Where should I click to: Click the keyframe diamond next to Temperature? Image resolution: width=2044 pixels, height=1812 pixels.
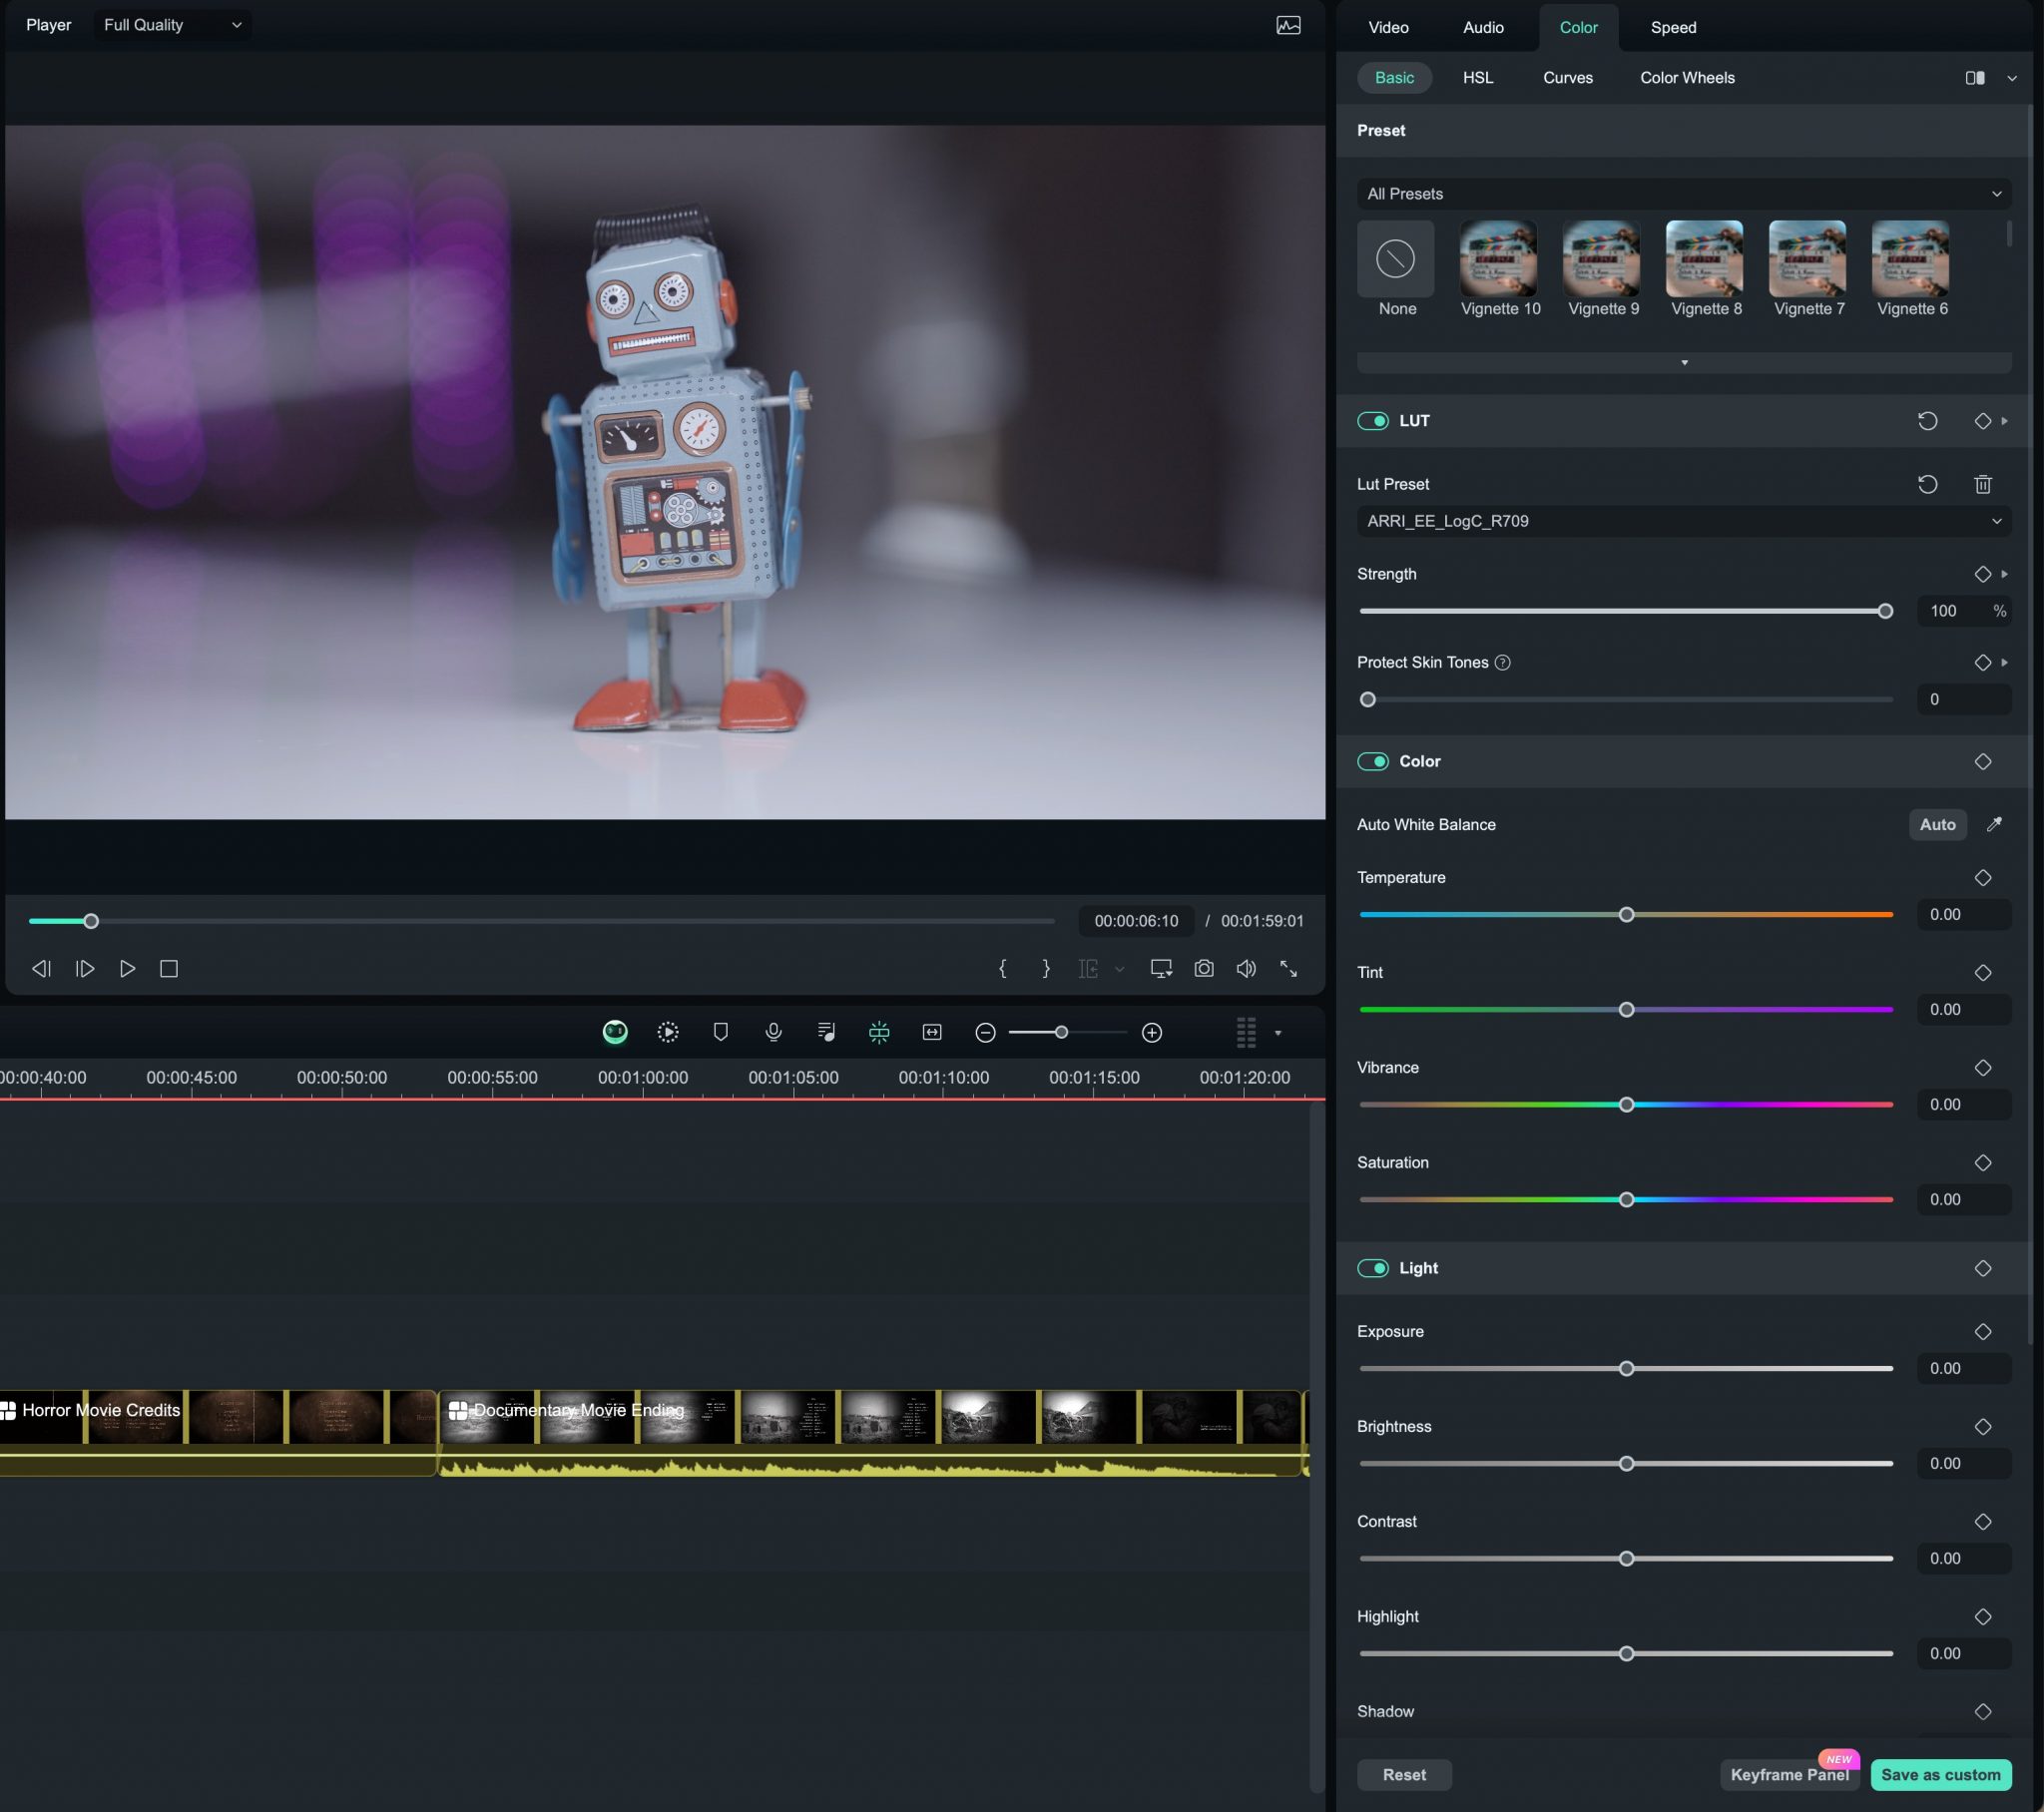1983,878
